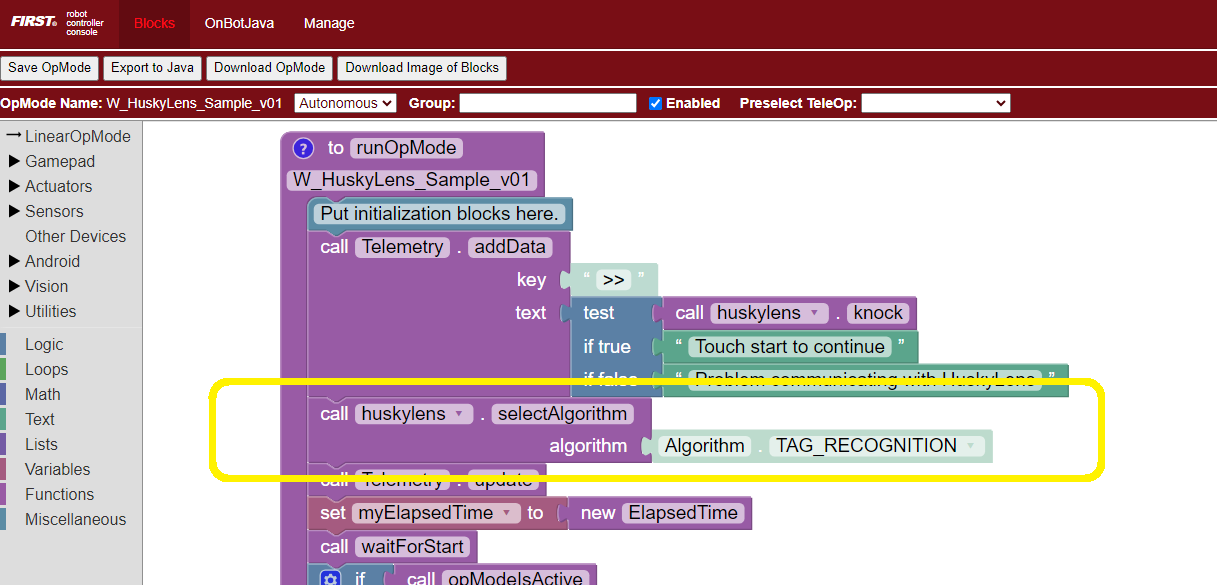Click the Export to Java button
The image size is (1217, 585).
pyautogui.click(x=152, y=68)
